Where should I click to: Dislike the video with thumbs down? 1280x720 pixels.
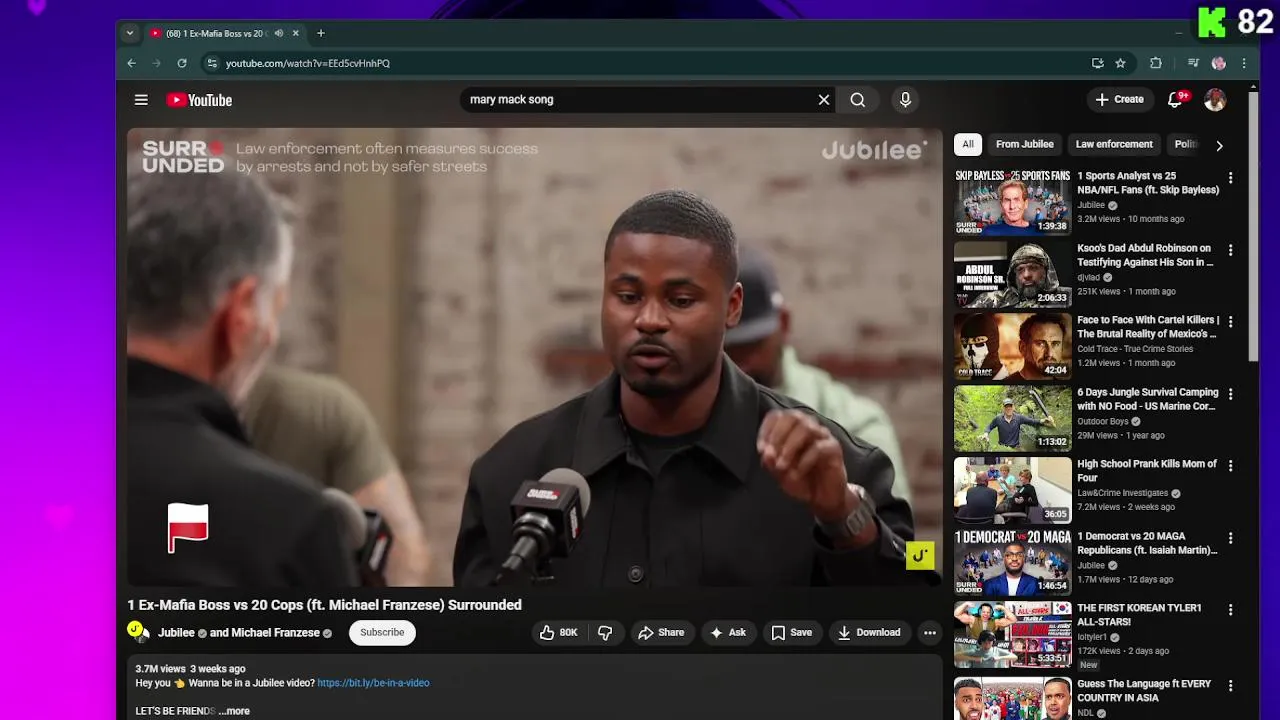pyautogui.click(x=605, y=632)
